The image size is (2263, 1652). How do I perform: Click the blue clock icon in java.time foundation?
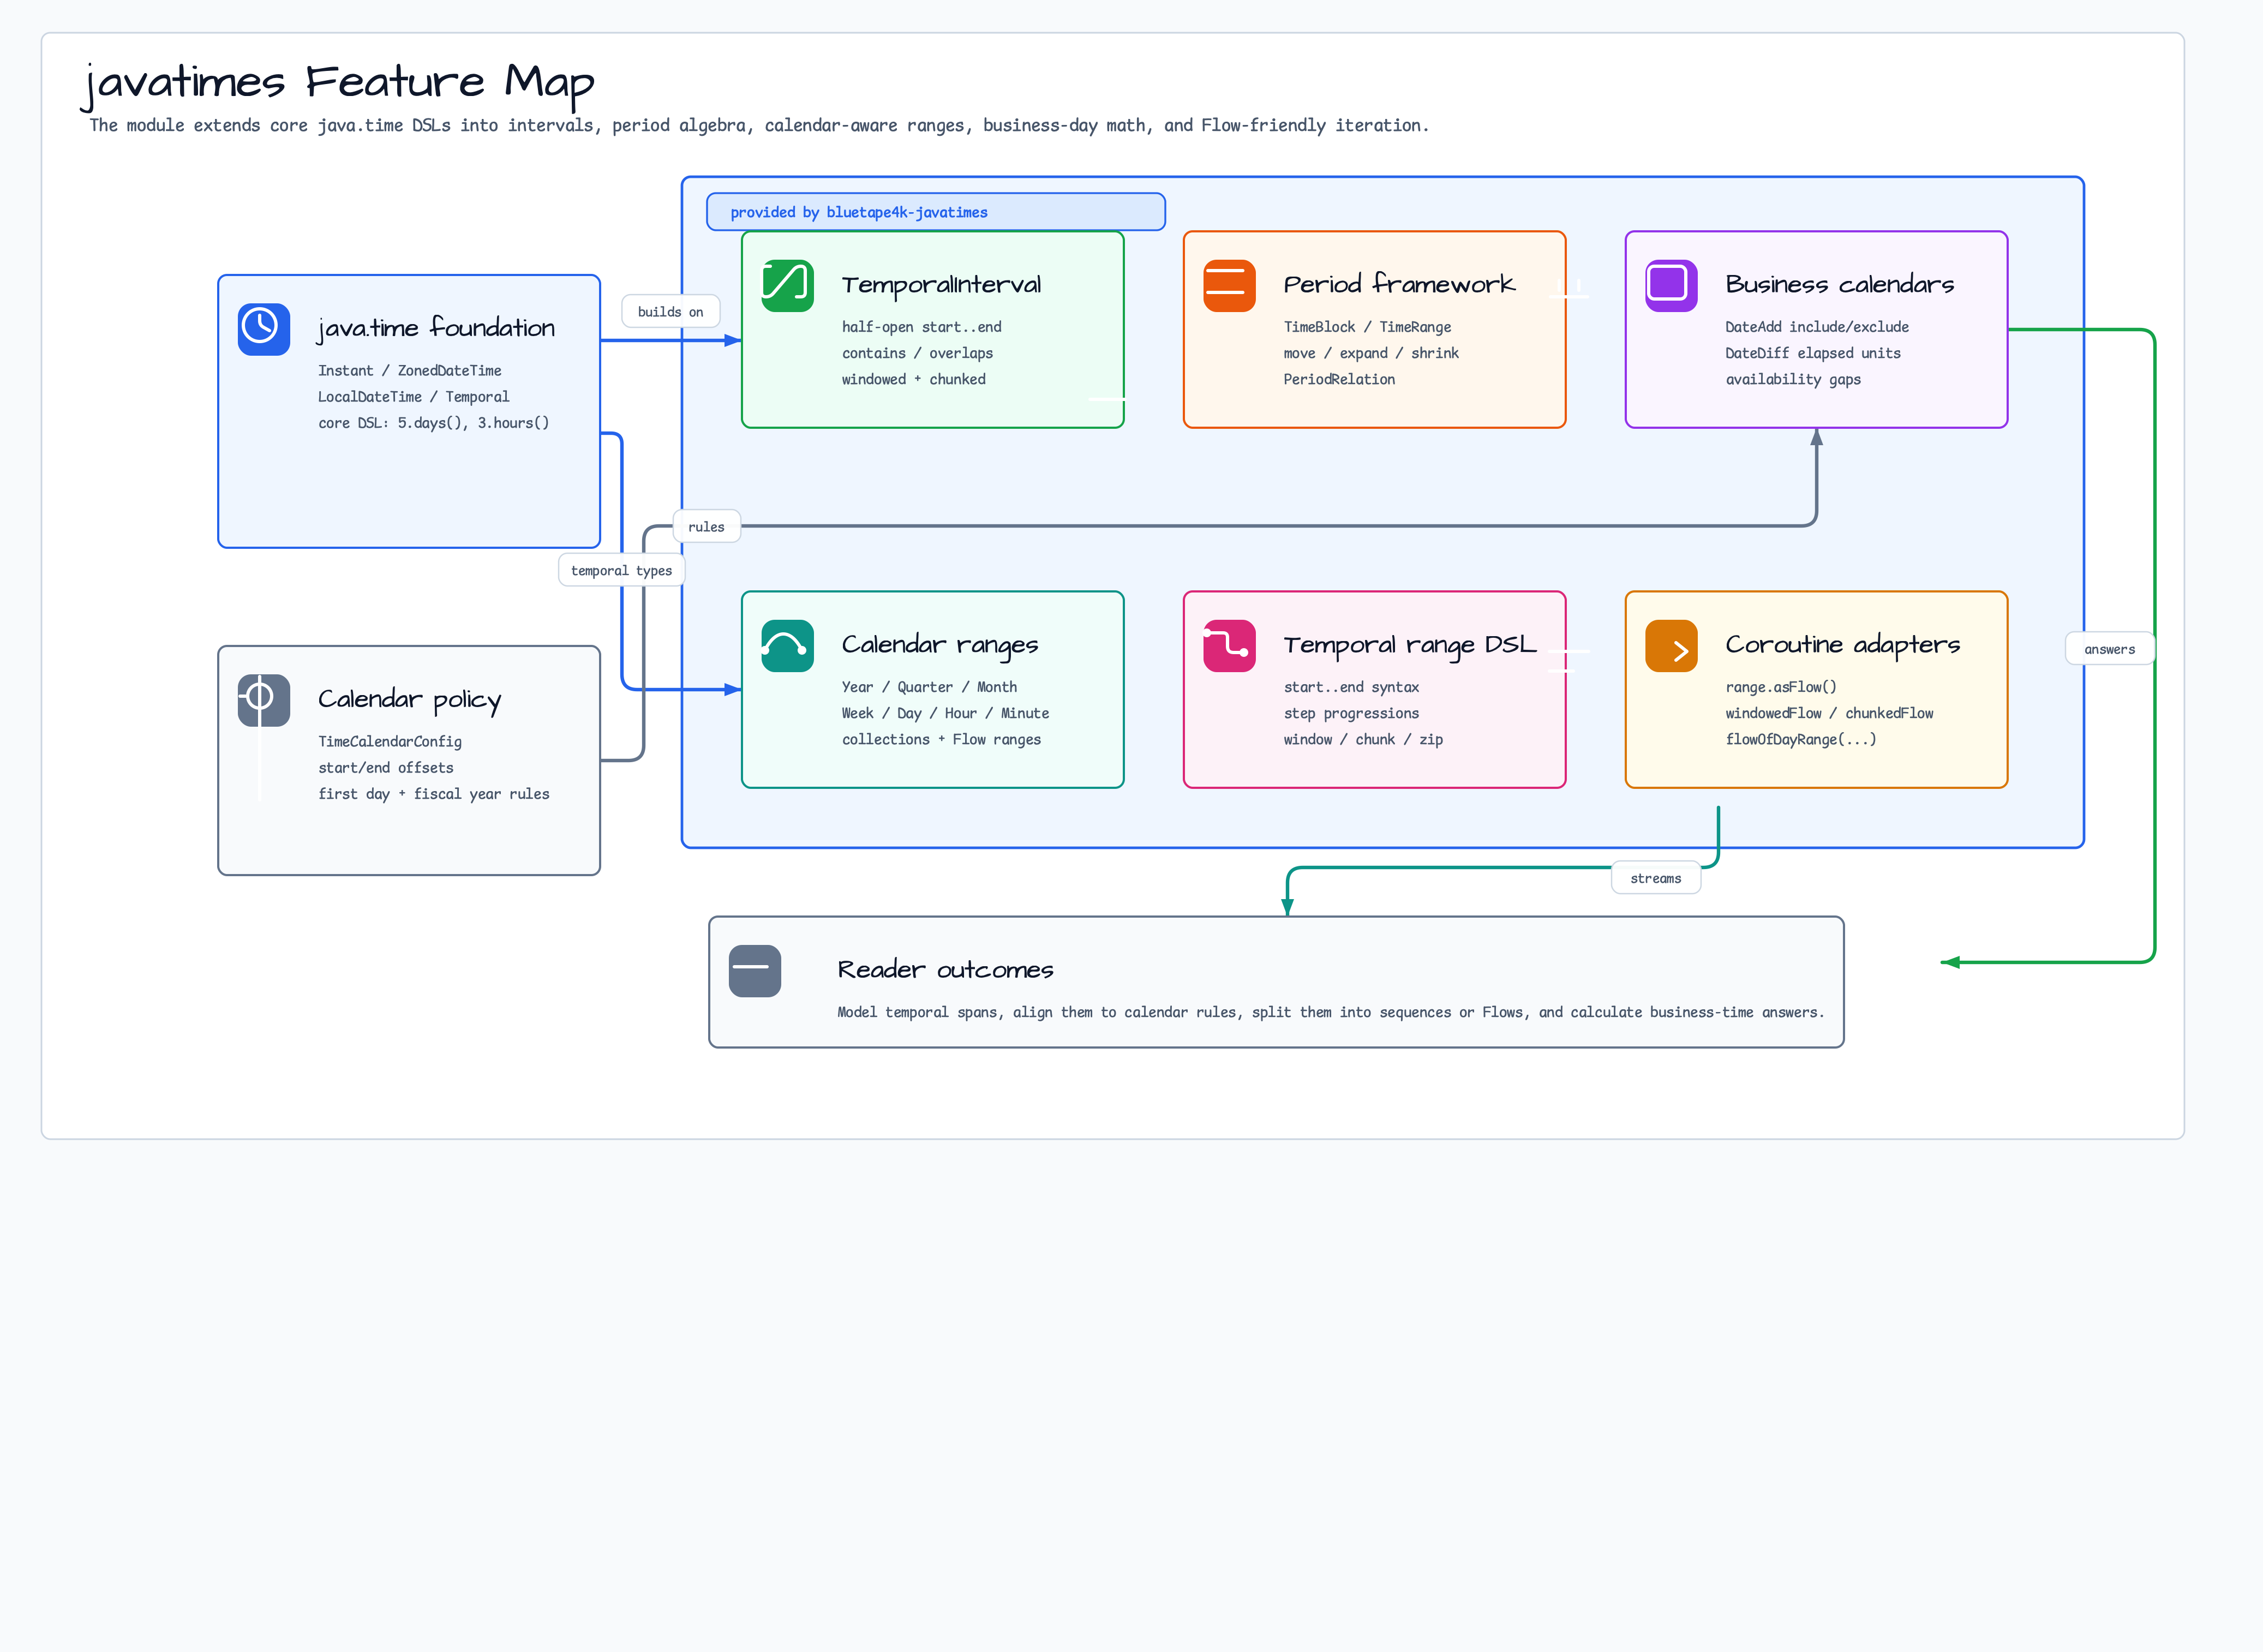pos(264,329)
